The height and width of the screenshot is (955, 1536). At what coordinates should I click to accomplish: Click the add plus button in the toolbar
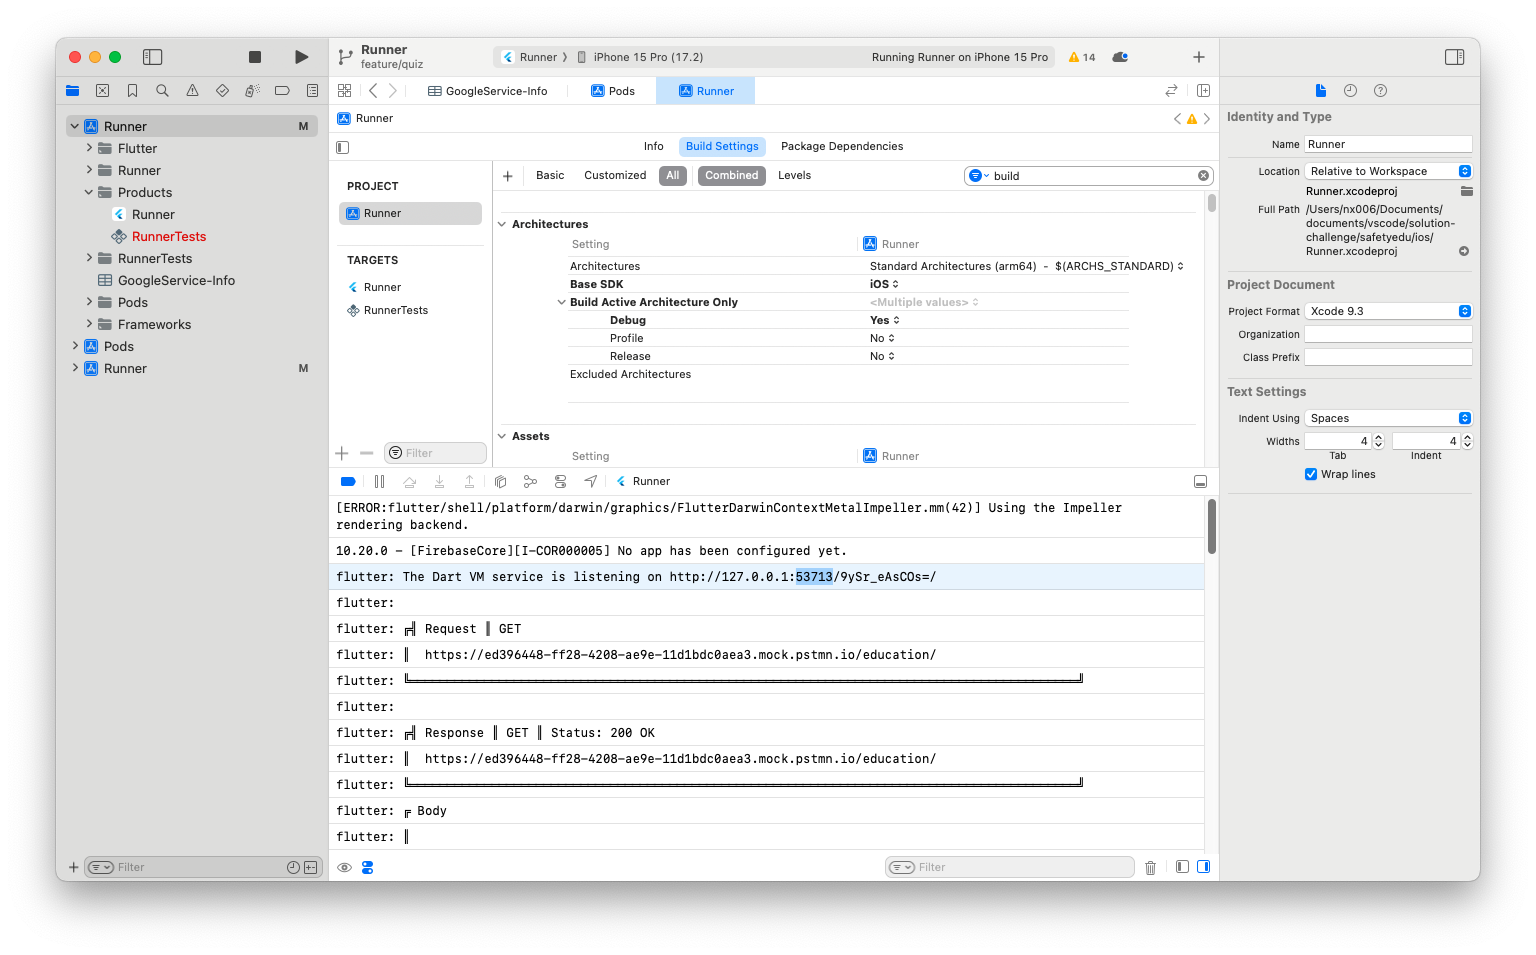pos(1198,57)
